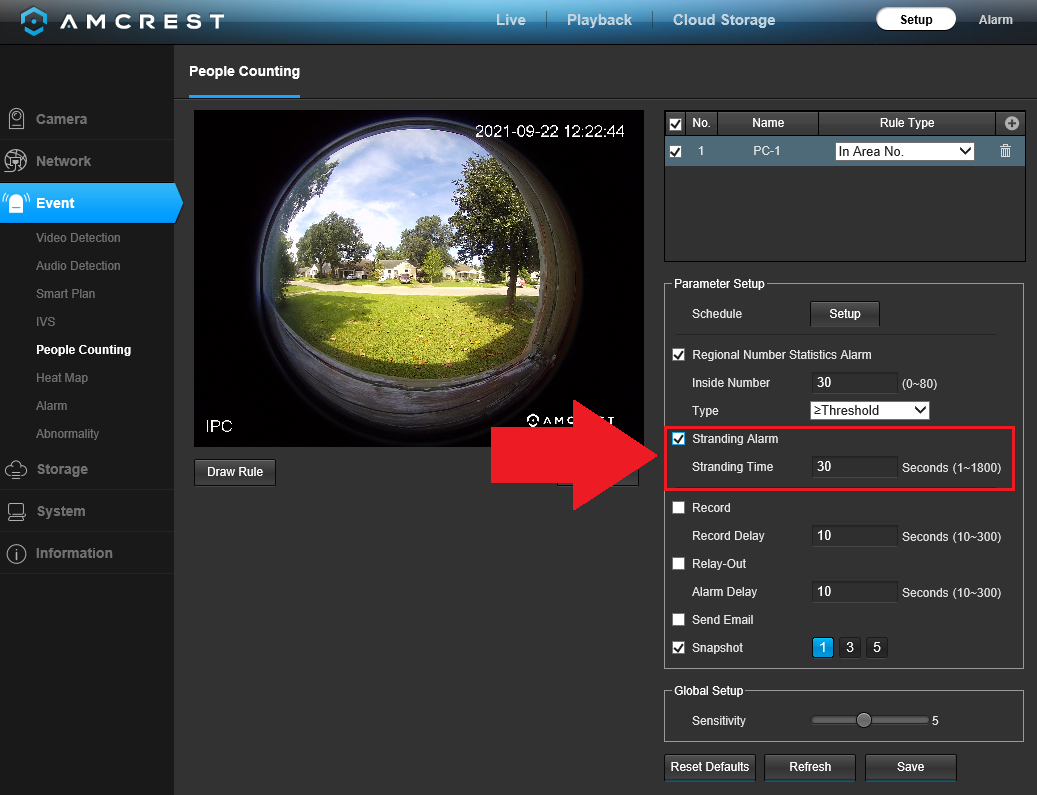This screenshot has height=795, width=1037.
Task: Focus the Alarm Delay input field
Action: point(854,592)
